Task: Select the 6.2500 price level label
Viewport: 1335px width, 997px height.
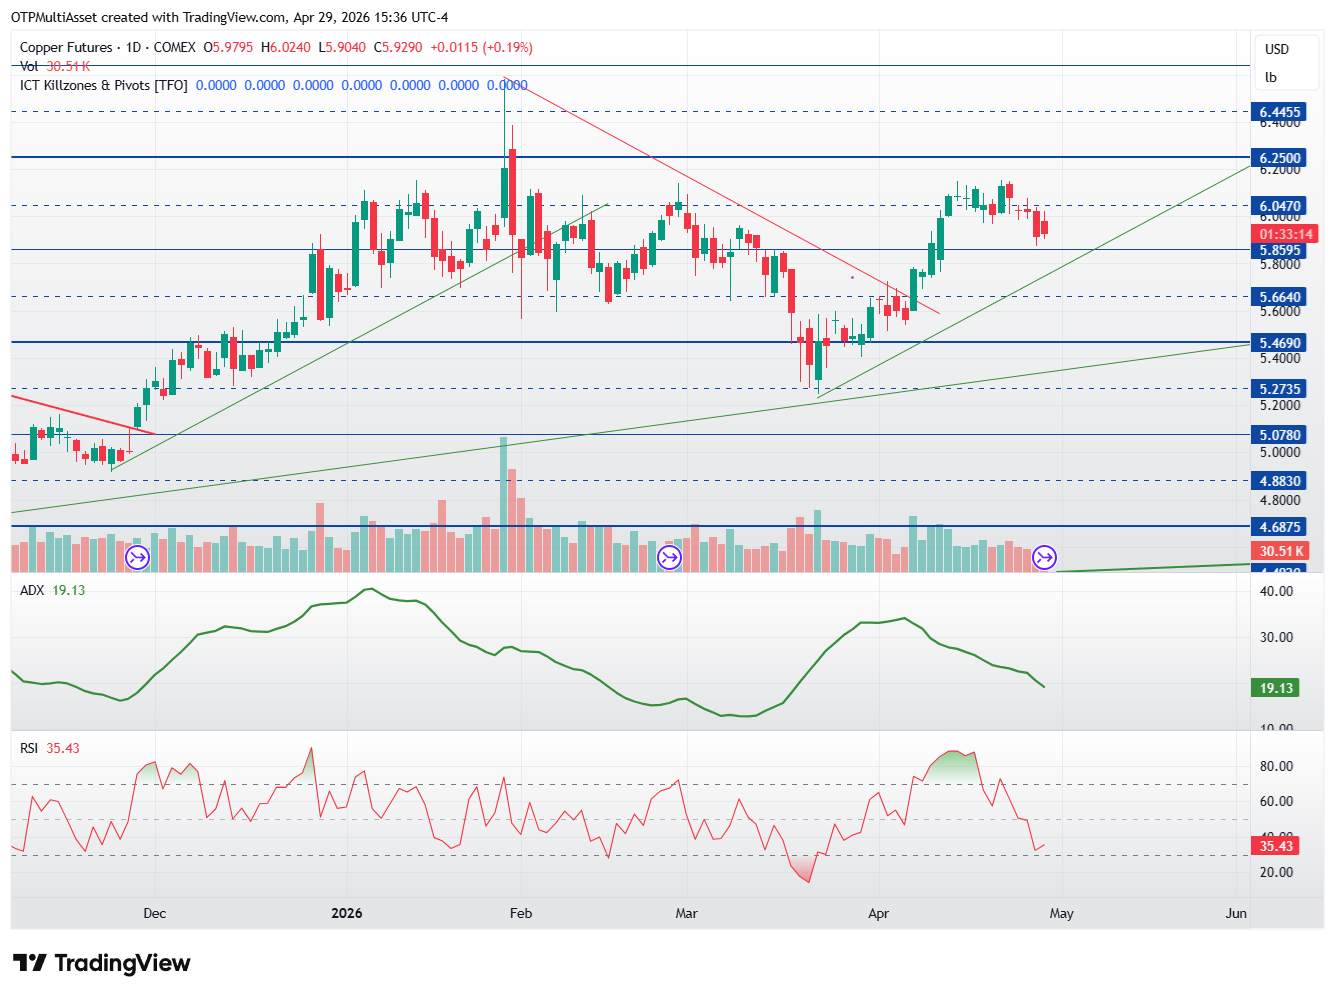Action: point(1280,158)
